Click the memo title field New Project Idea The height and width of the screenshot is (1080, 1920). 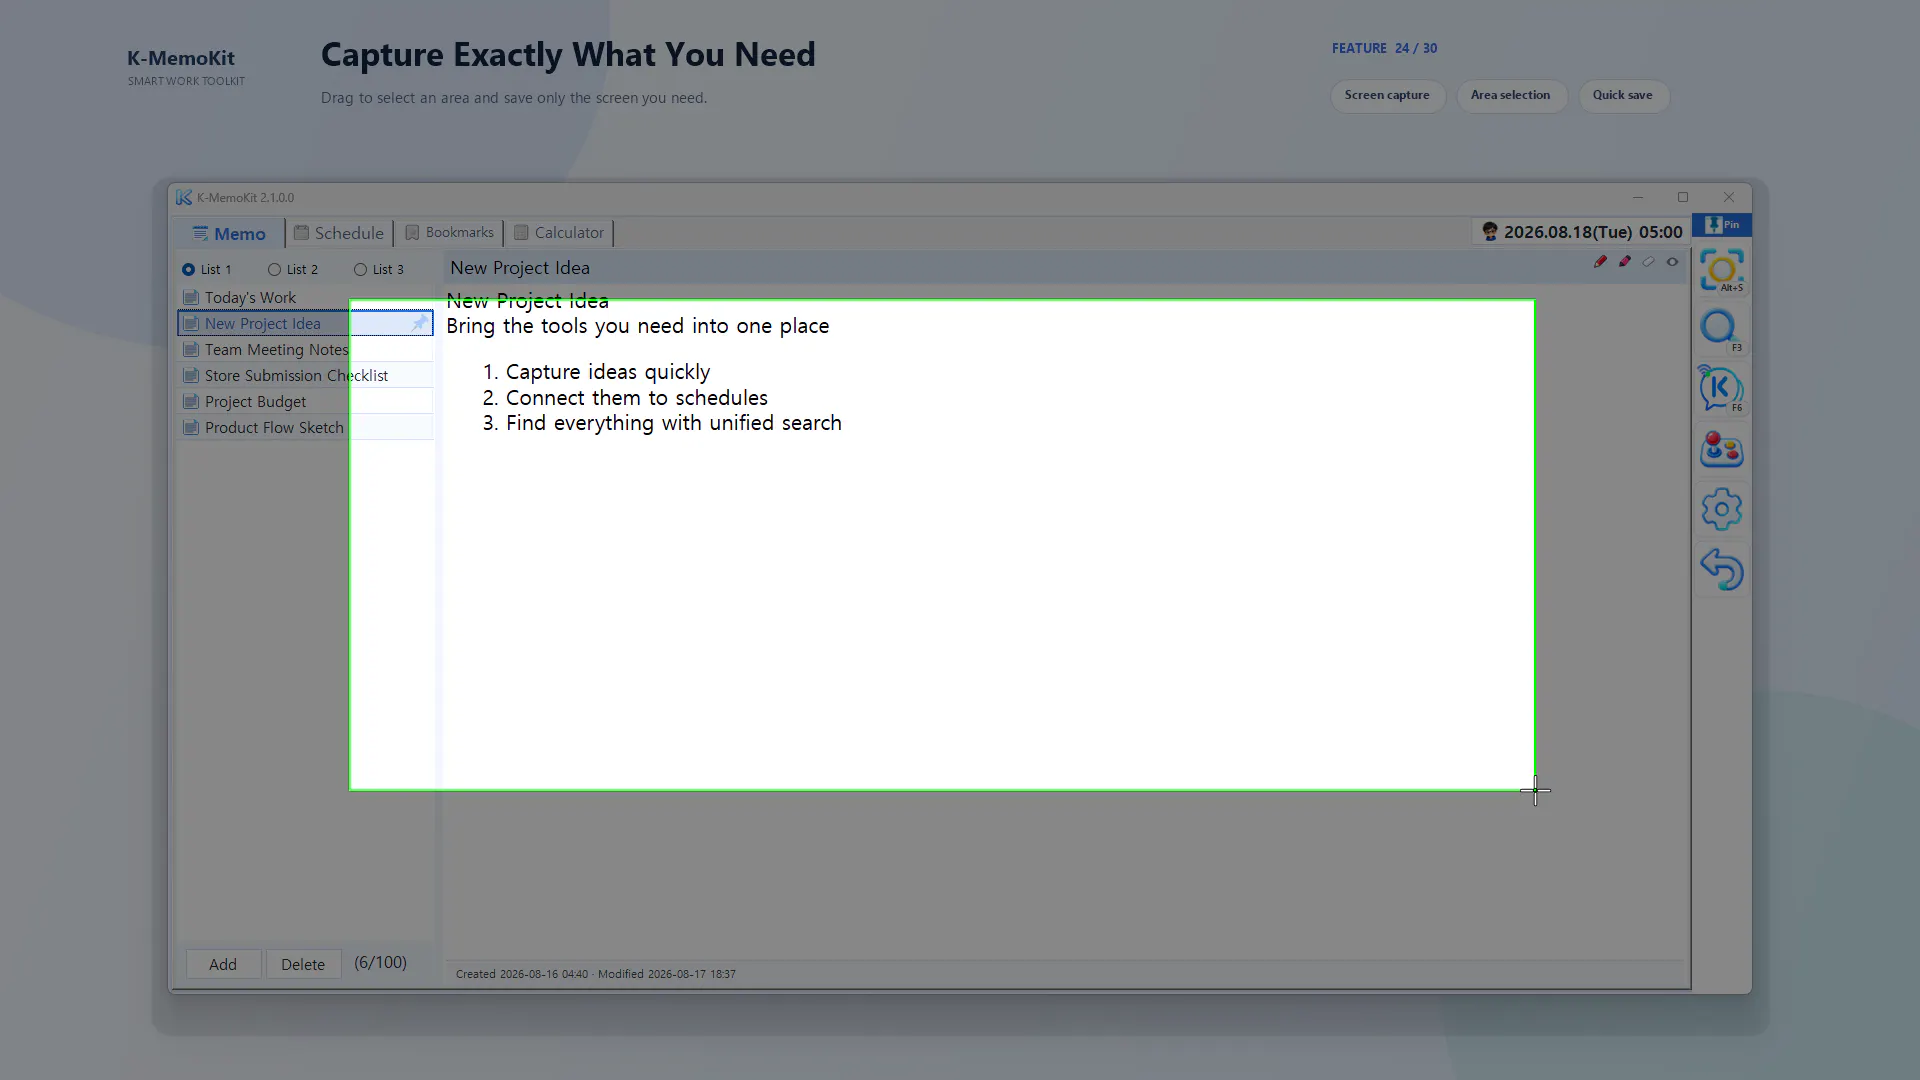(1015, 268)
